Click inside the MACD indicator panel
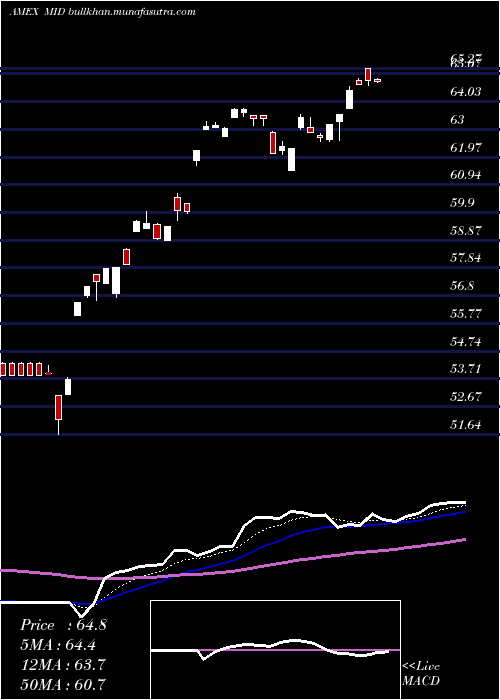500x700 pixels. [275, 650]
